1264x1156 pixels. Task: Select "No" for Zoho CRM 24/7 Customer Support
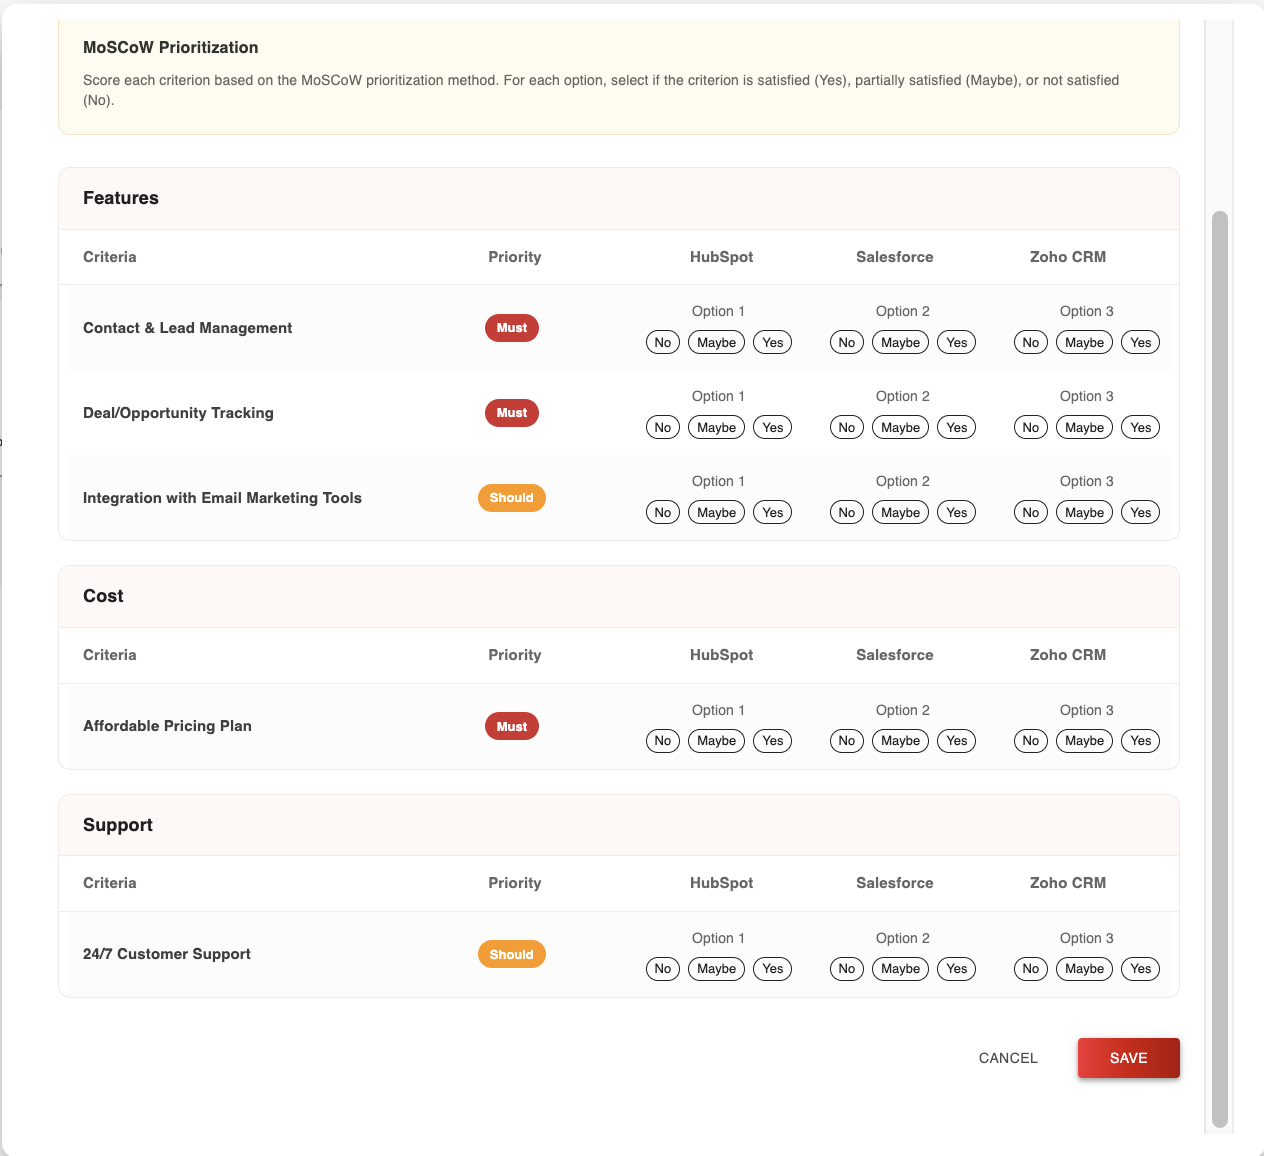(1030, 969)
